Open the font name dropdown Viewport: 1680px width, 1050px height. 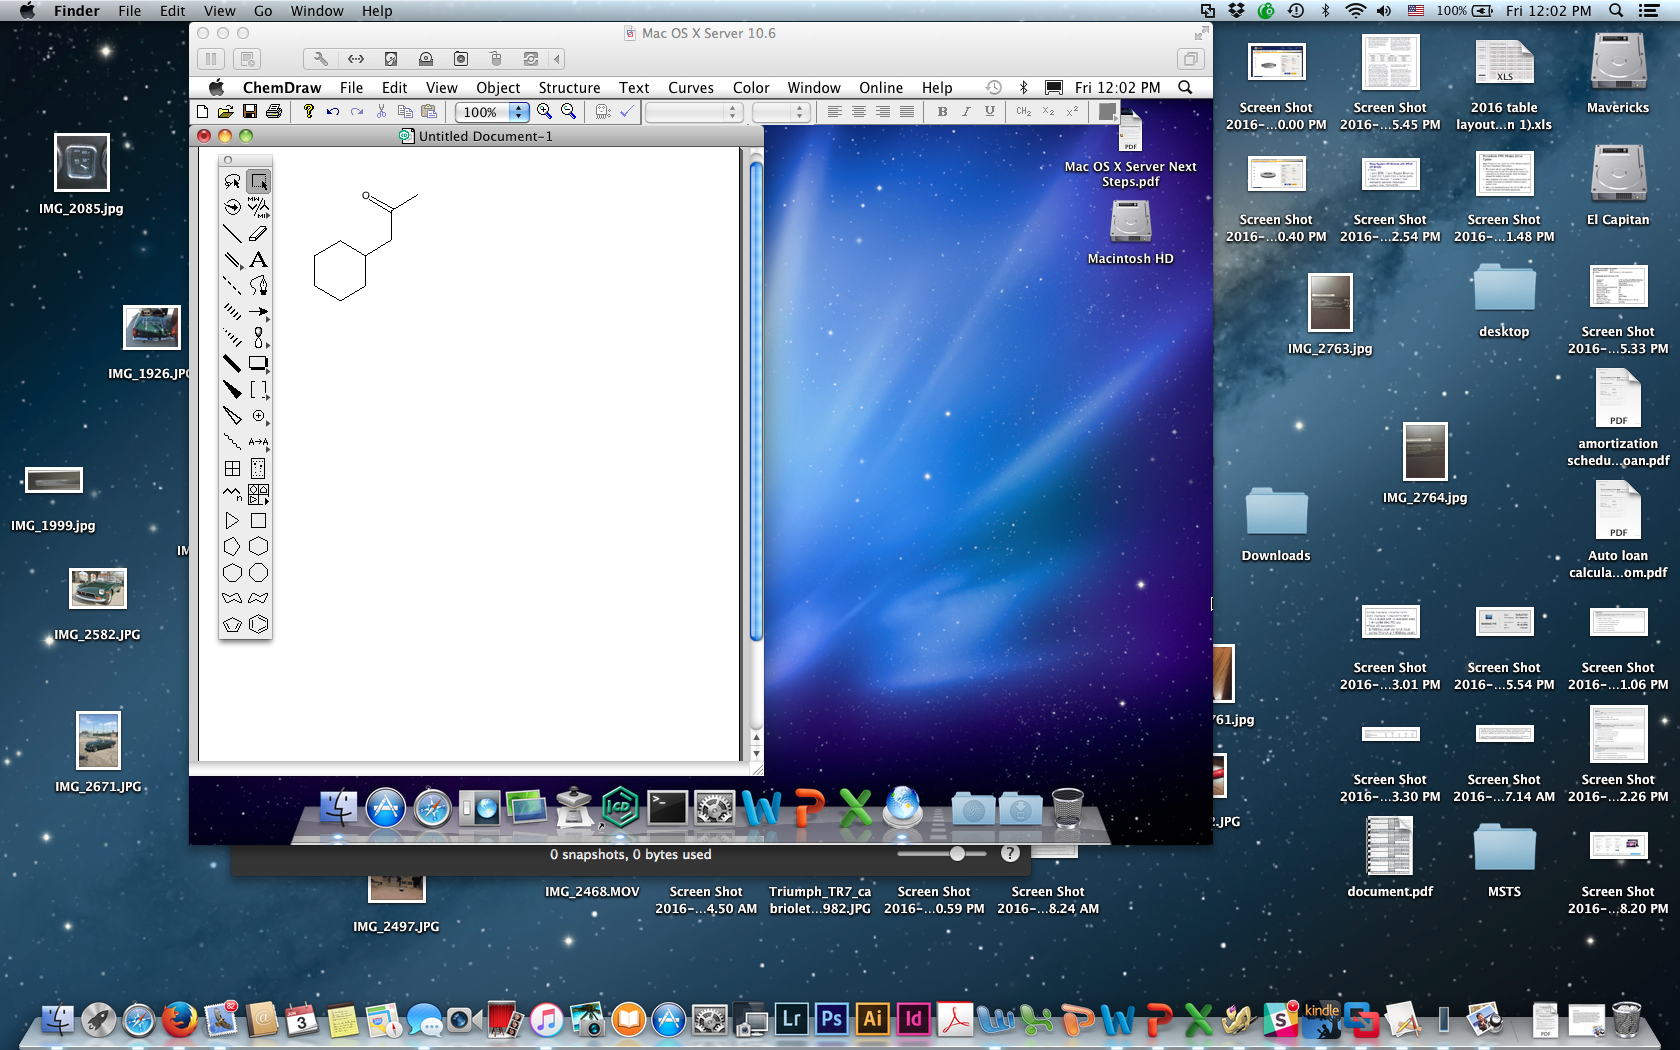[694, 112]
